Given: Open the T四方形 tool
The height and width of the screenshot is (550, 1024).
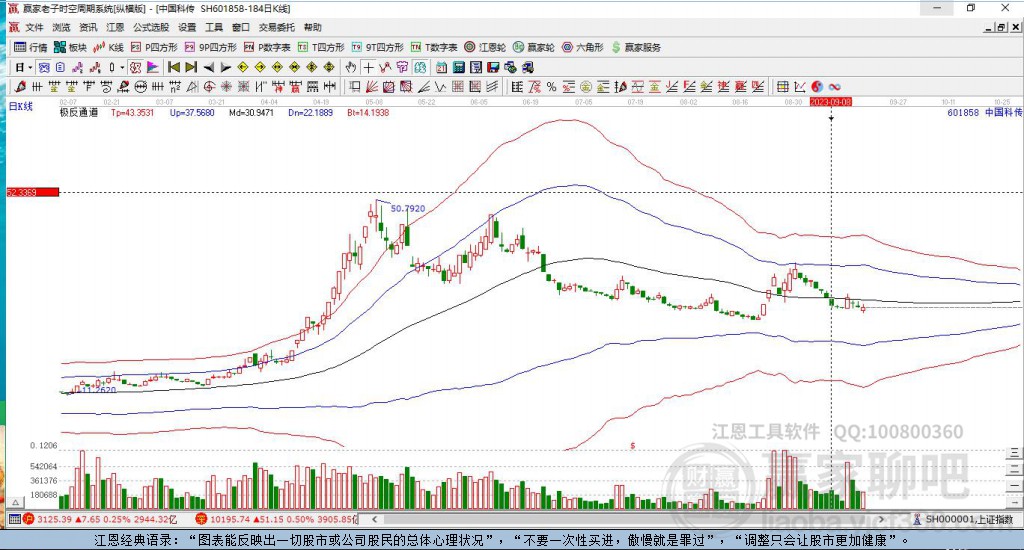Looking at the screenshot, I should [321, 47].
